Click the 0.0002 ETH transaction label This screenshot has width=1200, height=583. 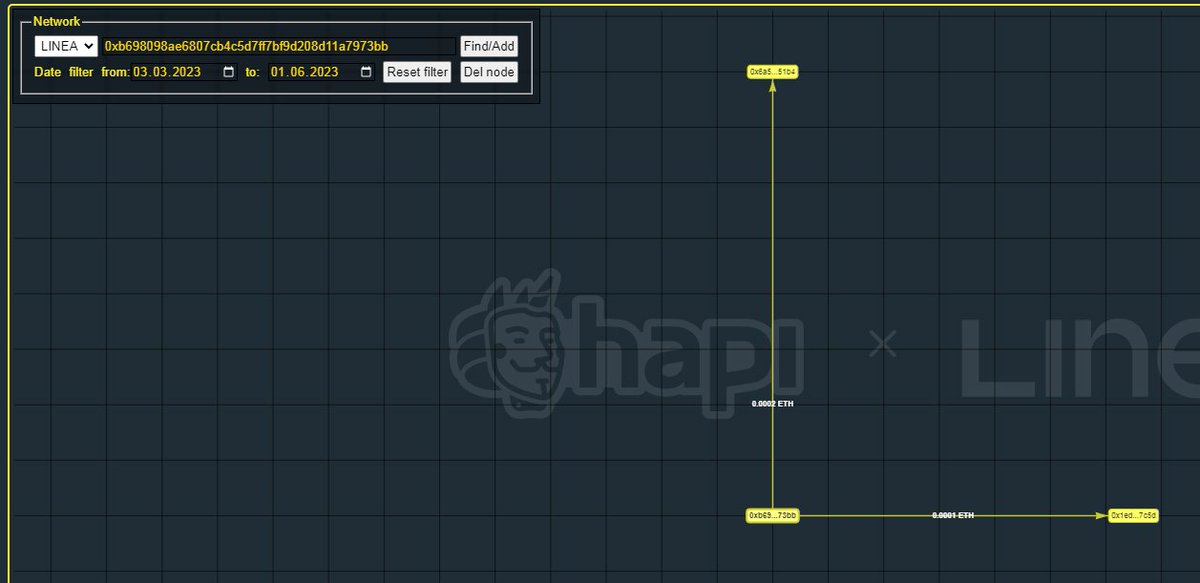772,403
